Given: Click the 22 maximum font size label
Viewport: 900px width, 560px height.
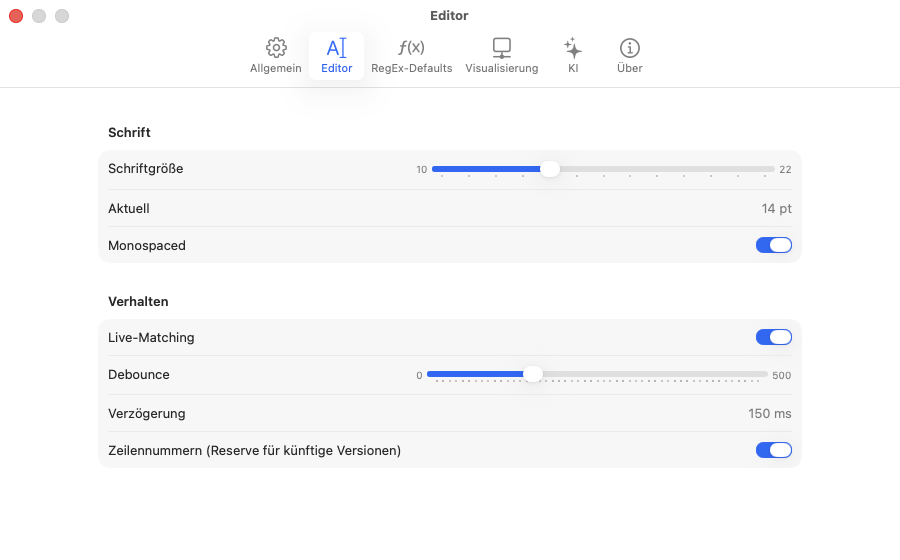Looking at the screenshot, I should [785, 169].
